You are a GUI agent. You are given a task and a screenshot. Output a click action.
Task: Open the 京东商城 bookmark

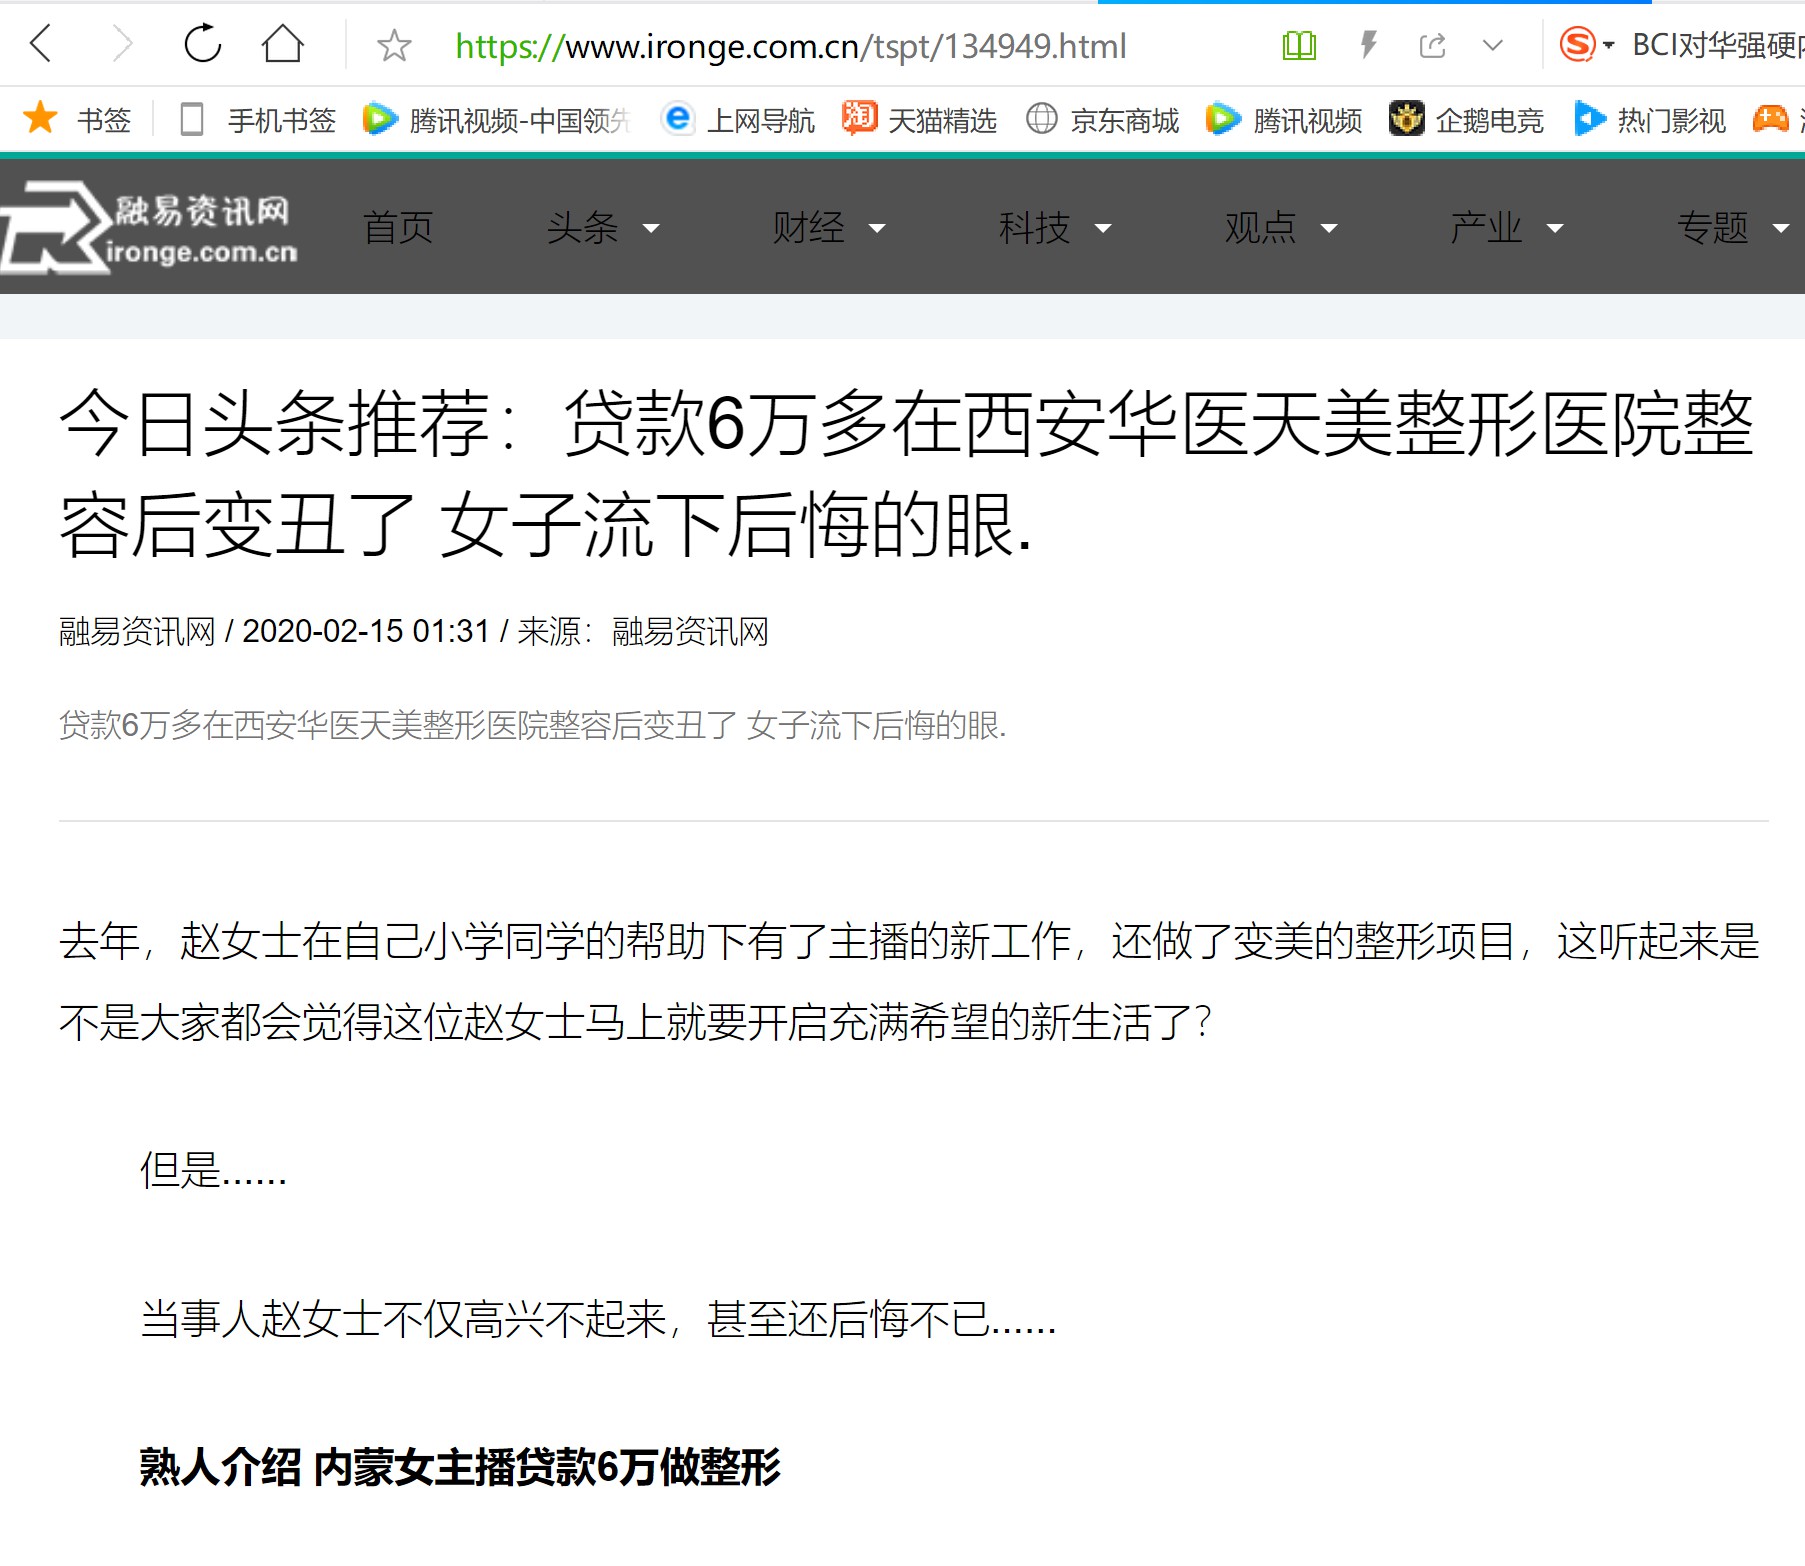(x=1102, y=120)
